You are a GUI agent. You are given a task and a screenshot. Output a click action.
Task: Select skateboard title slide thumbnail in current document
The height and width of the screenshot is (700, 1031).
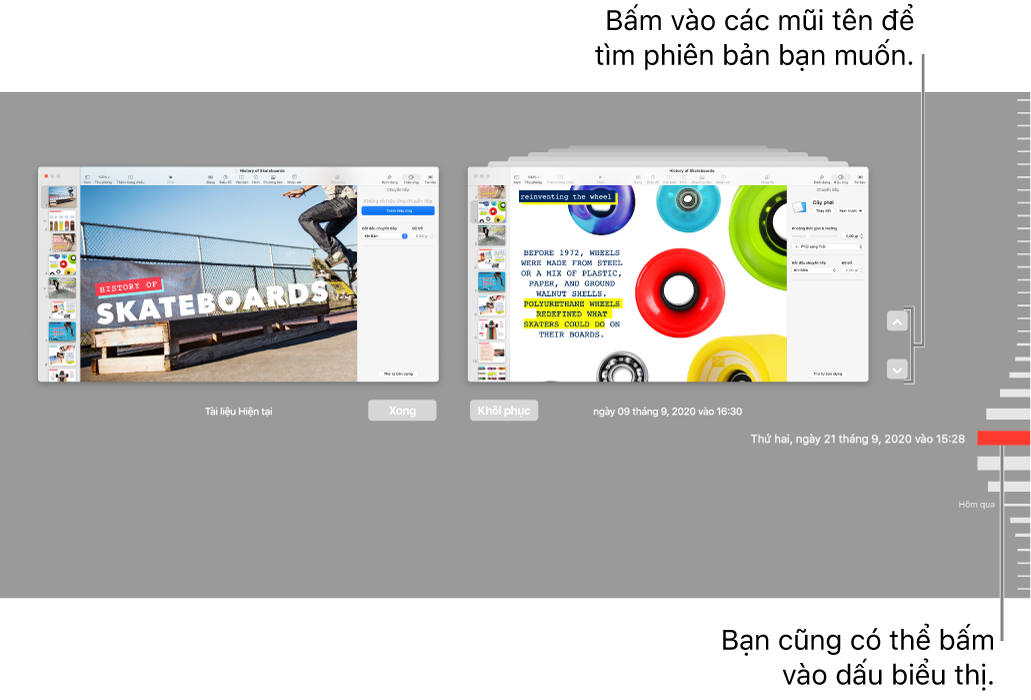pos(62,196)
